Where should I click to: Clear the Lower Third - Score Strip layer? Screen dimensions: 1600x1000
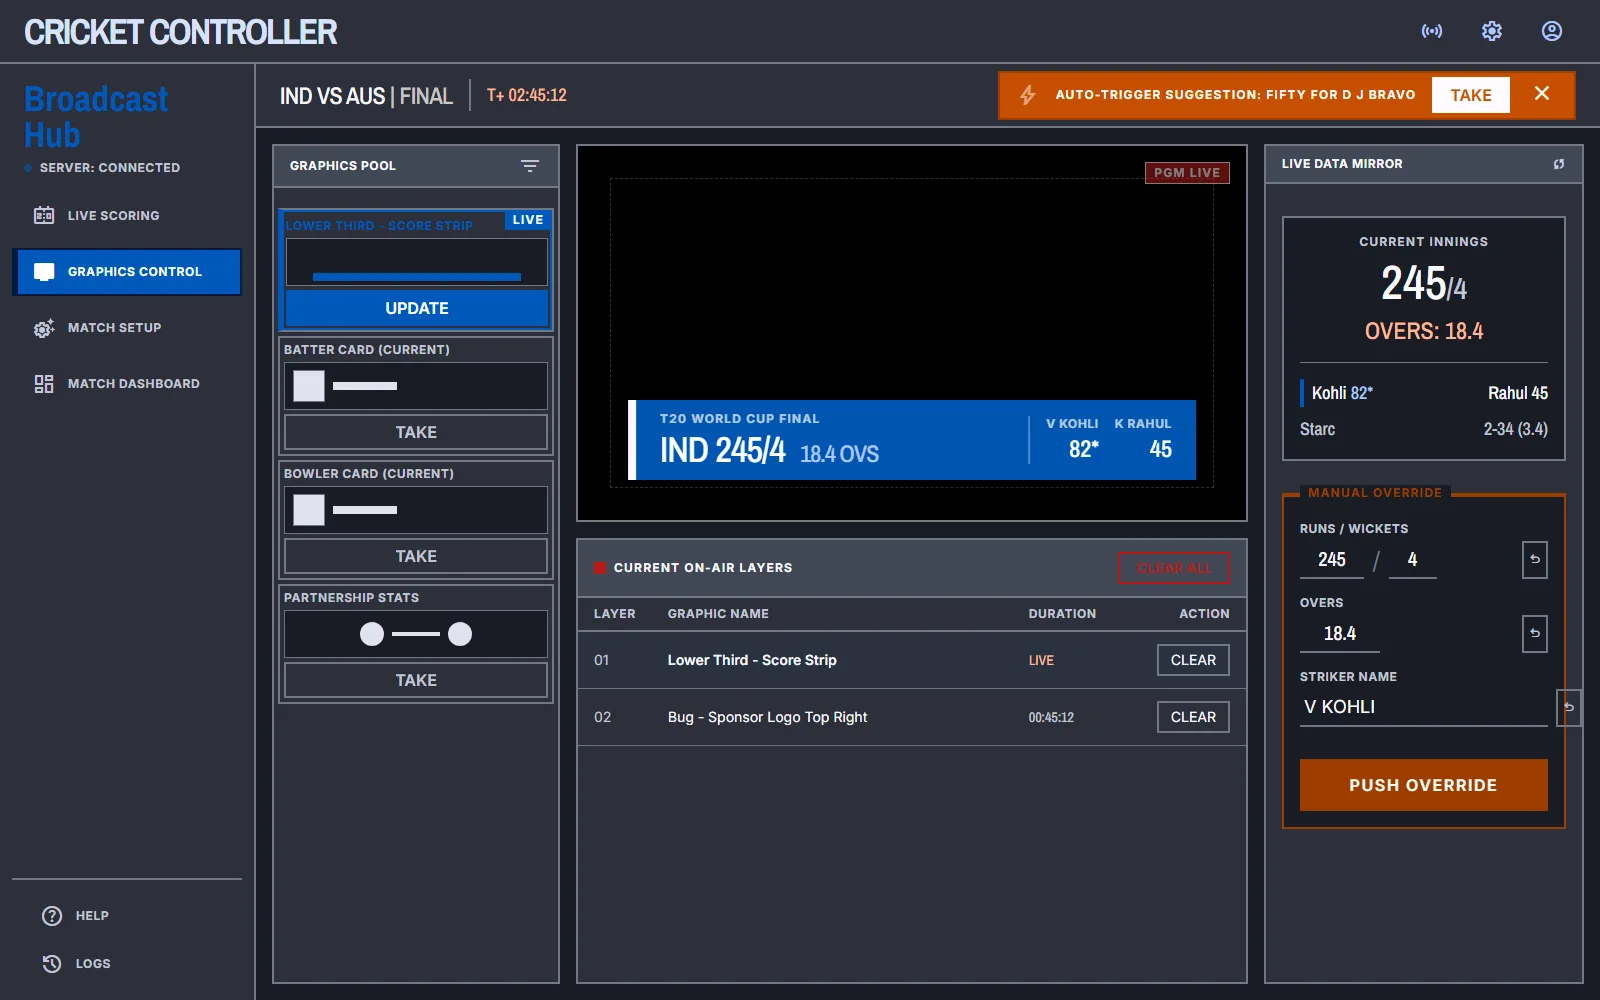1193,660
